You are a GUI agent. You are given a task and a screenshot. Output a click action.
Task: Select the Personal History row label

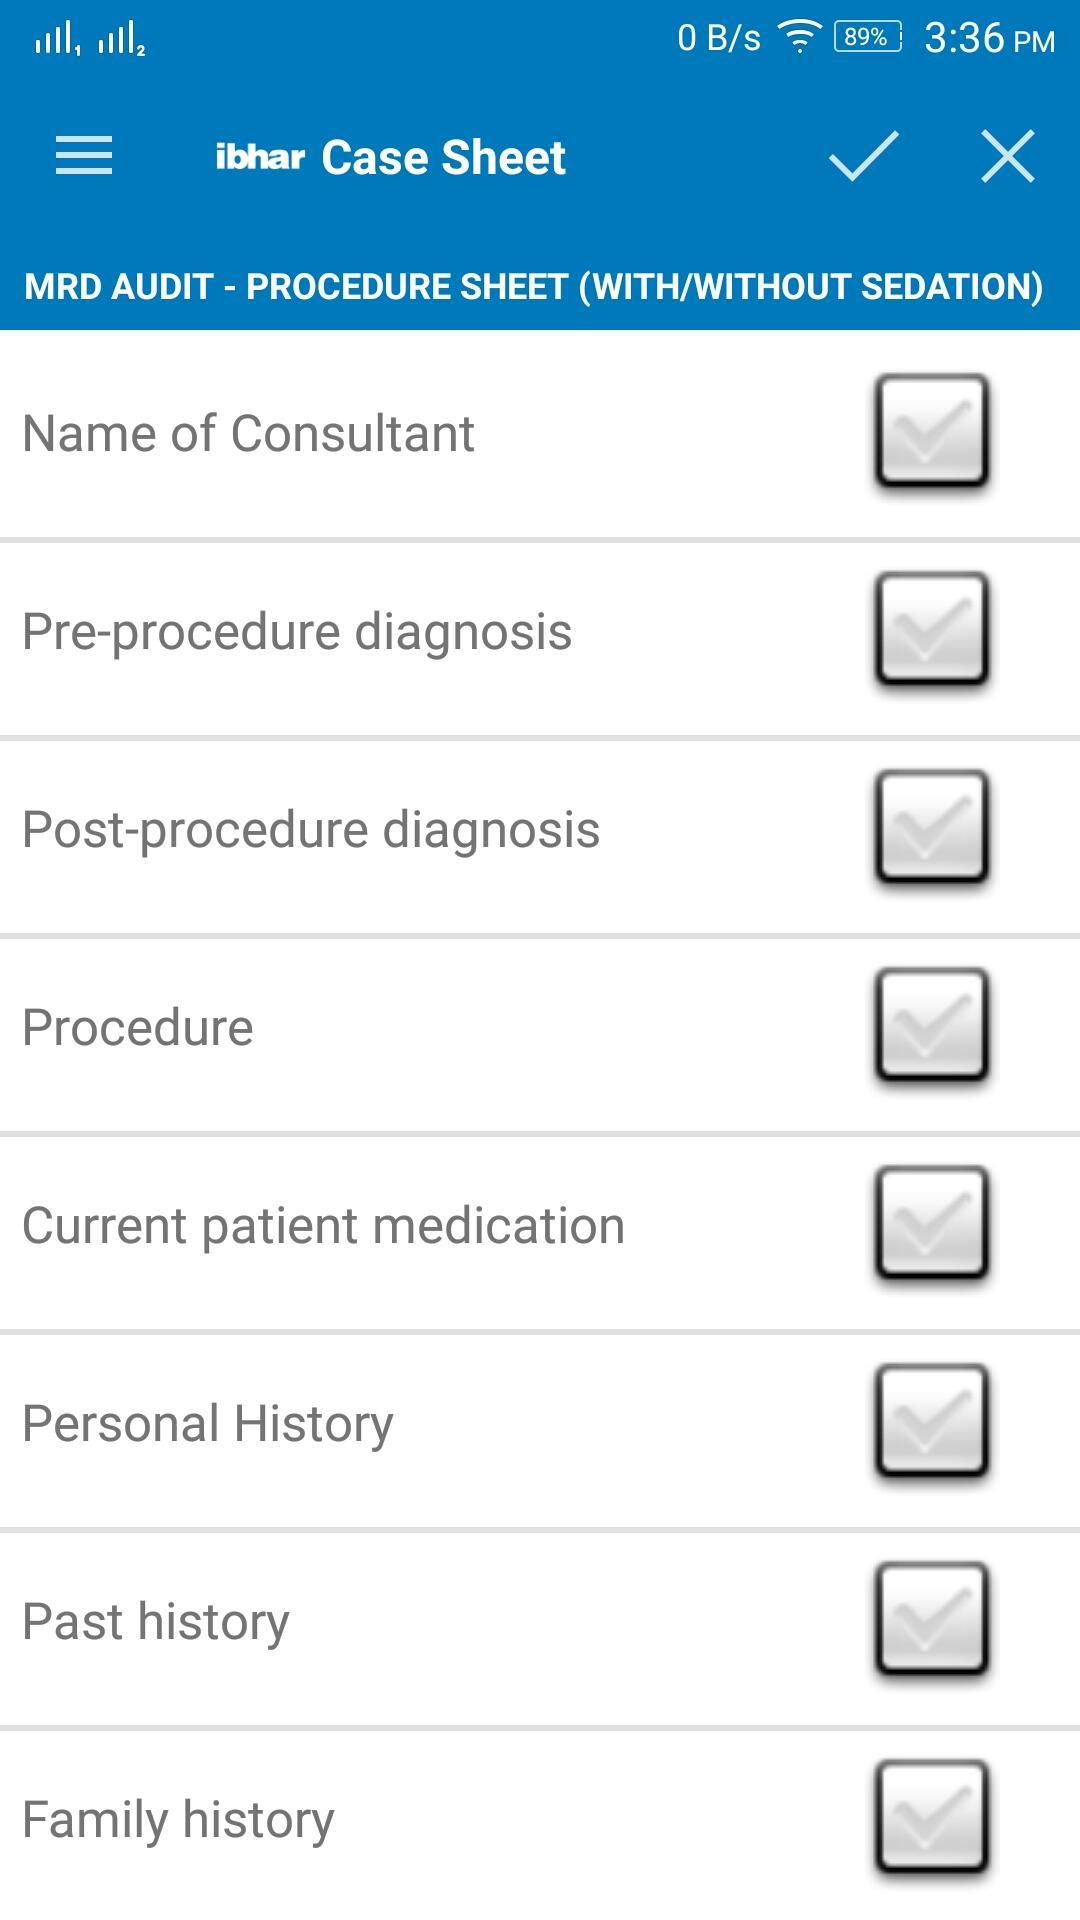(x=208, y=1424)
